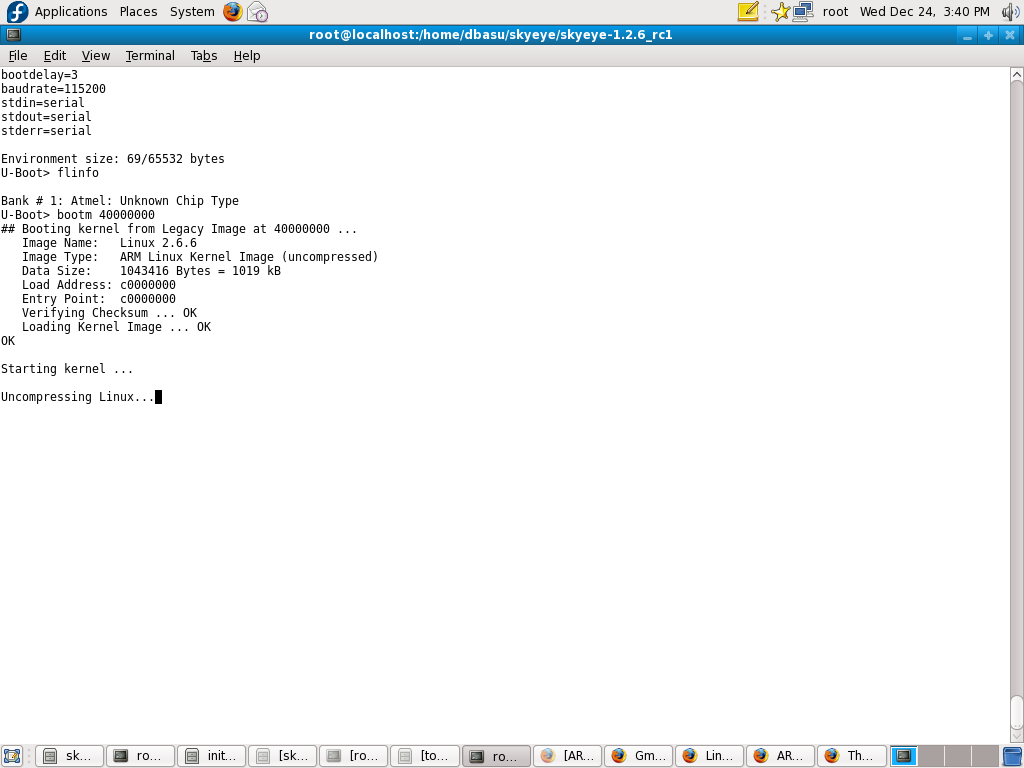Launch the Firefox browser from the top panel
This screenshot has width=1024, height=768.
(232, 12)
